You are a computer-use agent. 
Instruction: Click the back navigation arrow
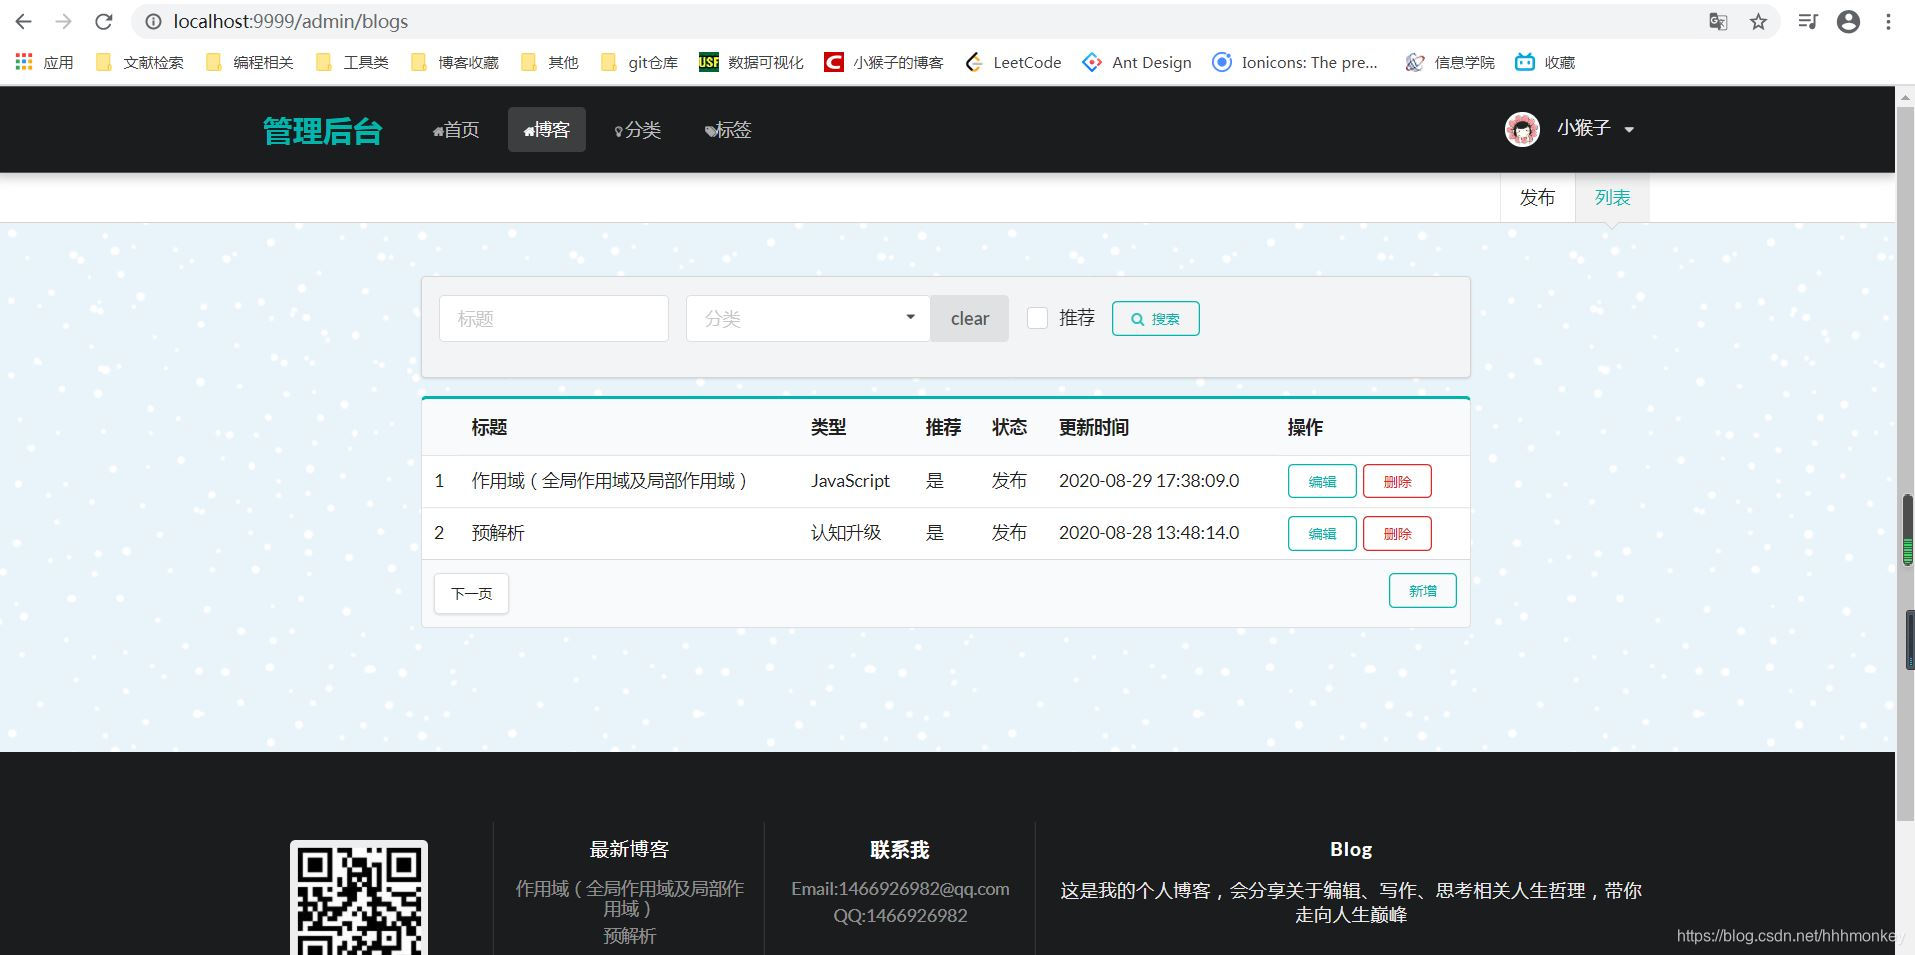tap(21, 21)
